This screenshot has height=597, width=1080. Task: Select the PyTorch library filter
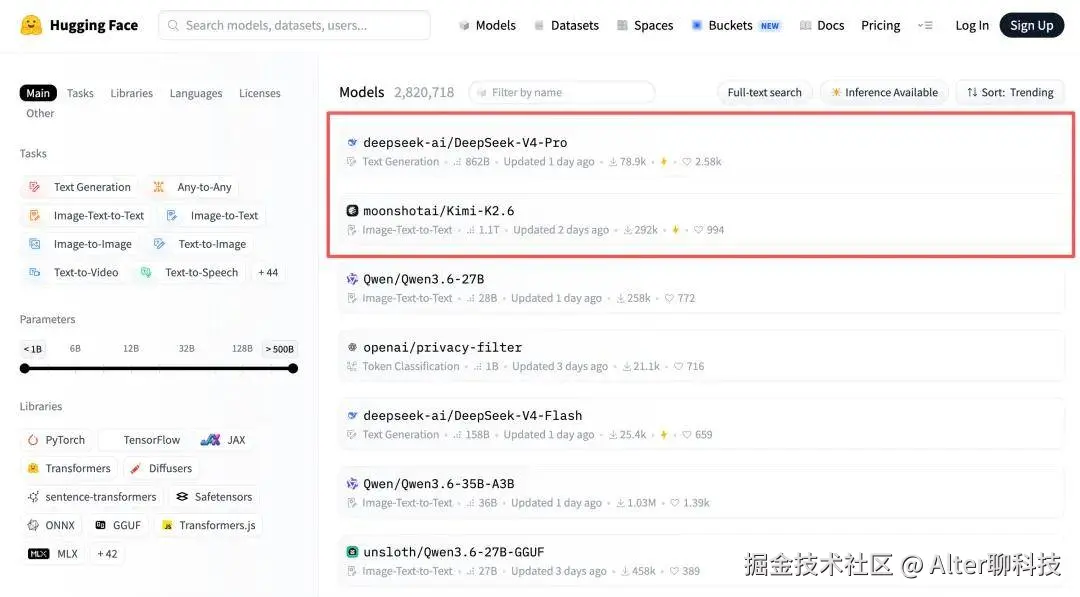pos(58,439)
